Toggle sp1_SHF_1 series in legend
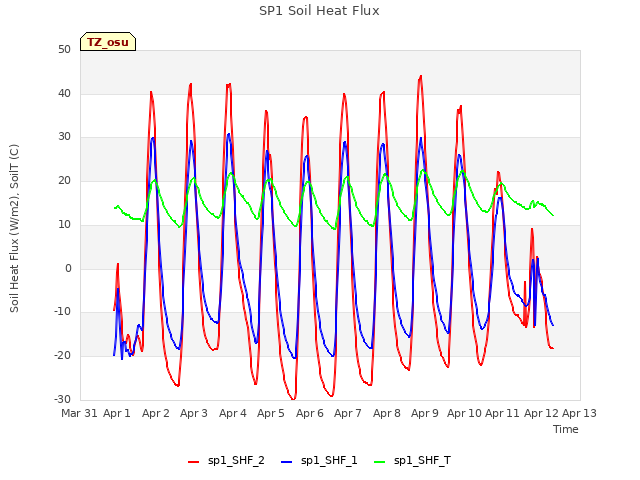Screen dimensions: 640x480 (x=319, y=460)
